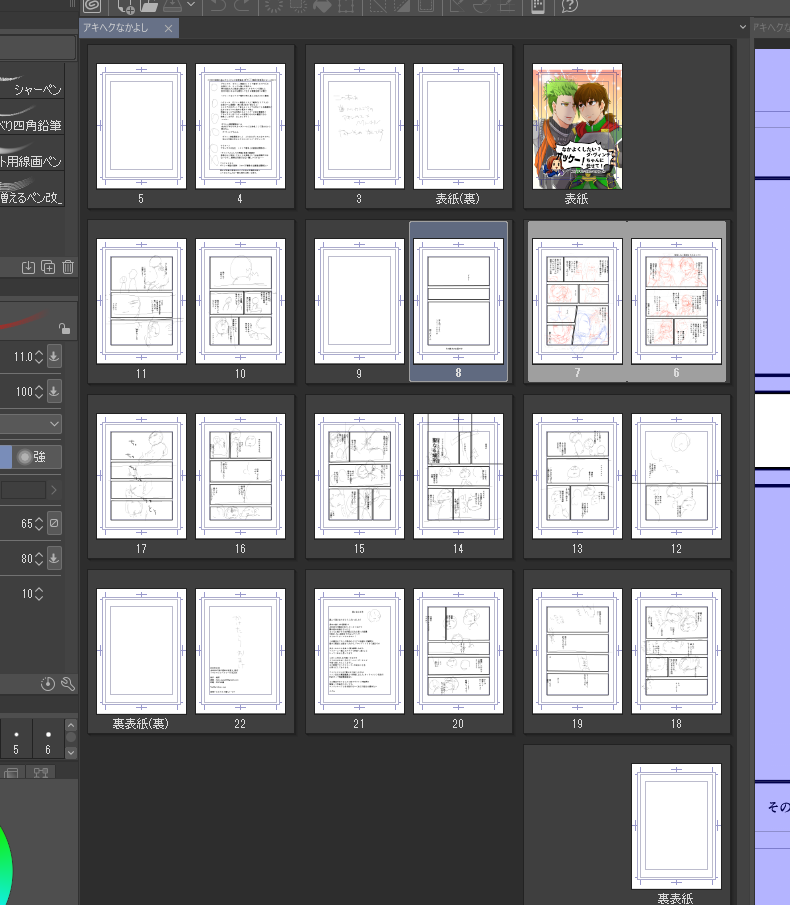790x905 pixels.
Task: Click the smartphone connect icon
Action: point(537,6)
